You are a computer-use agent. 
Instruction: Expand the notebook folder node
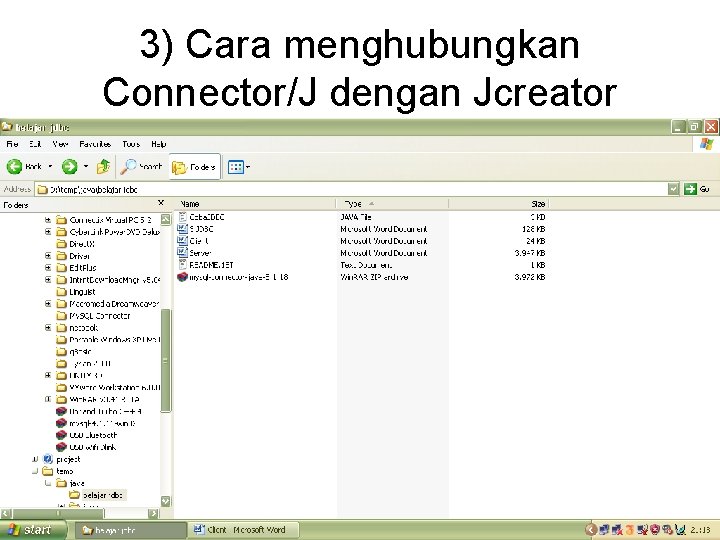coord(48,327)
